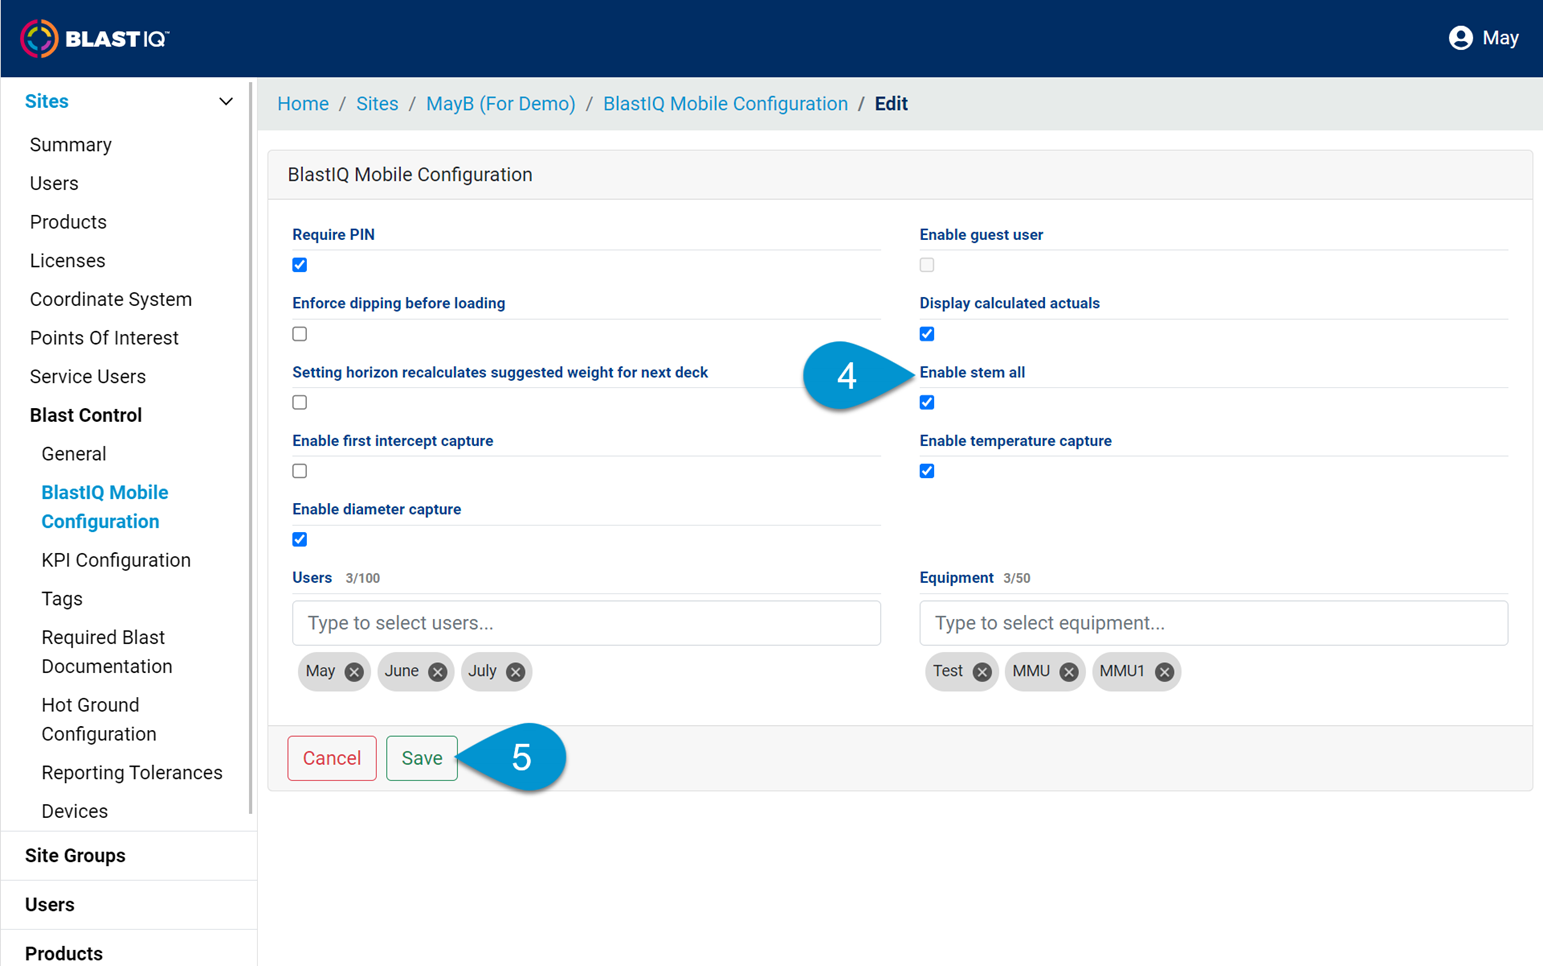This screenshot has width=1543, height=966.
Task: Toggle Enable guest user checkbox
Action: 927,265
